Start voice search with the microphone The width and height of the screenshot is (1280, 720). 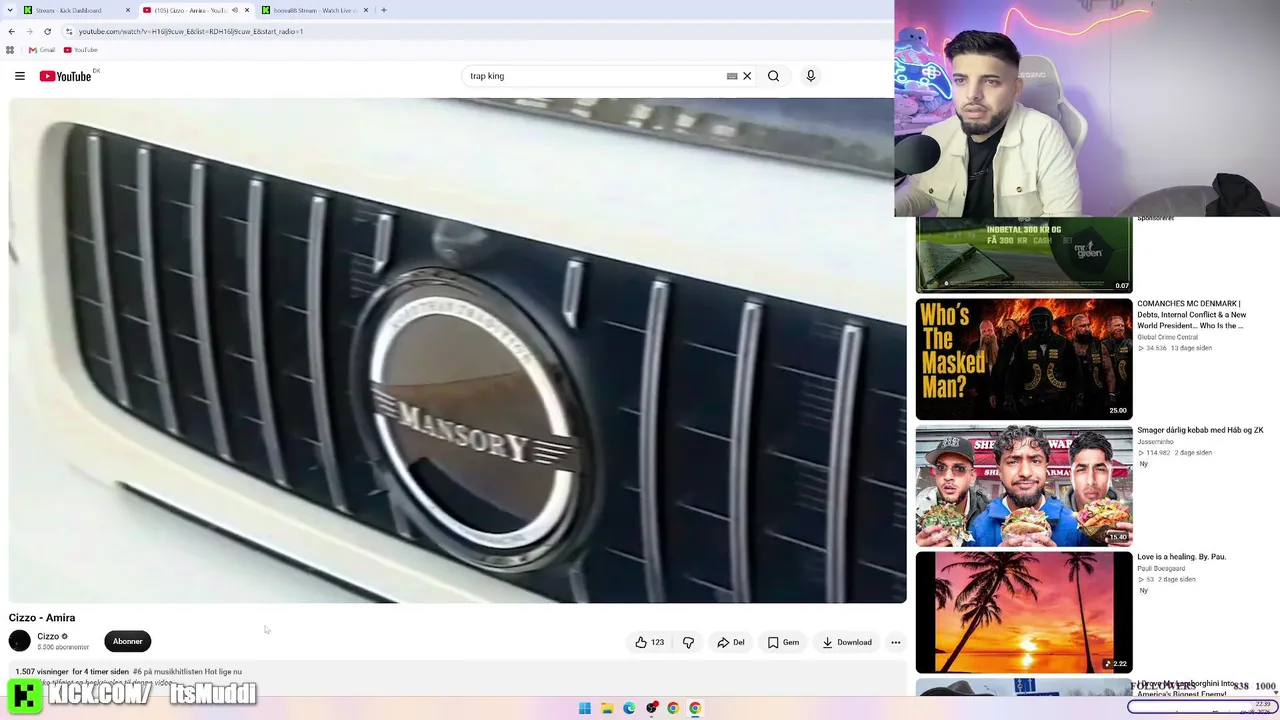[x=811, y=76]
